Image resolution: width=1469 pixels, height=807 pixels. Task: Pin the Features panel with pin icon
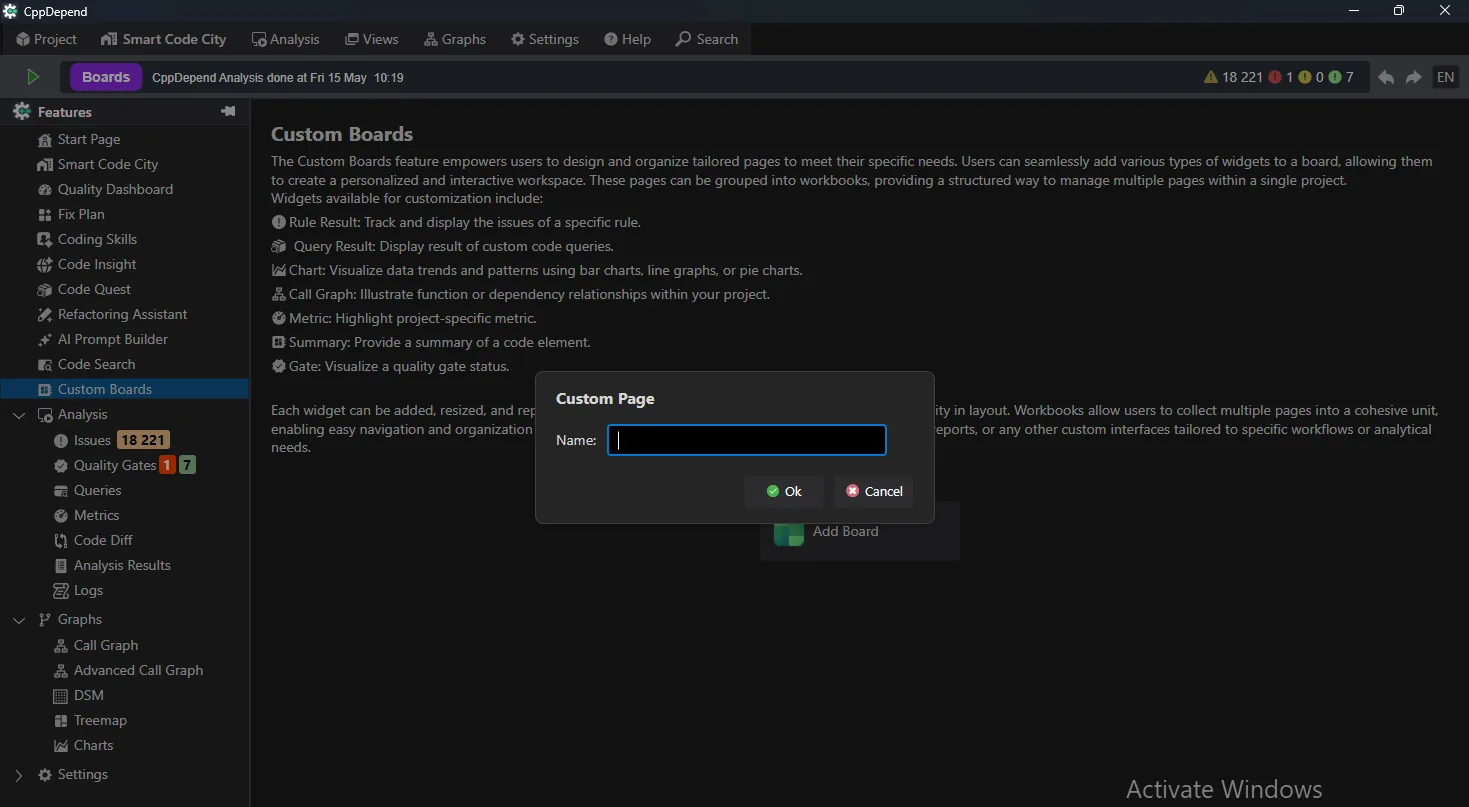(x=228, y=111)
